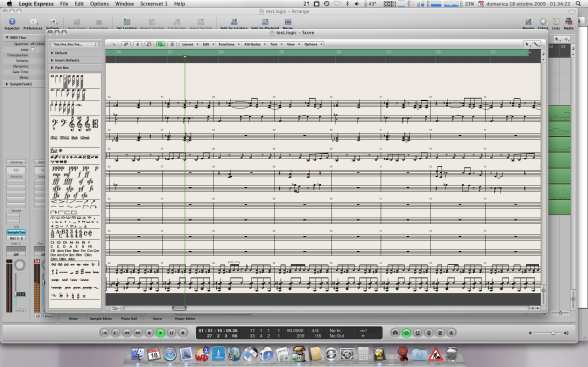Open Finder from the Dock
Viewport: 588px width, 367px height.
[x=138, y=354]
